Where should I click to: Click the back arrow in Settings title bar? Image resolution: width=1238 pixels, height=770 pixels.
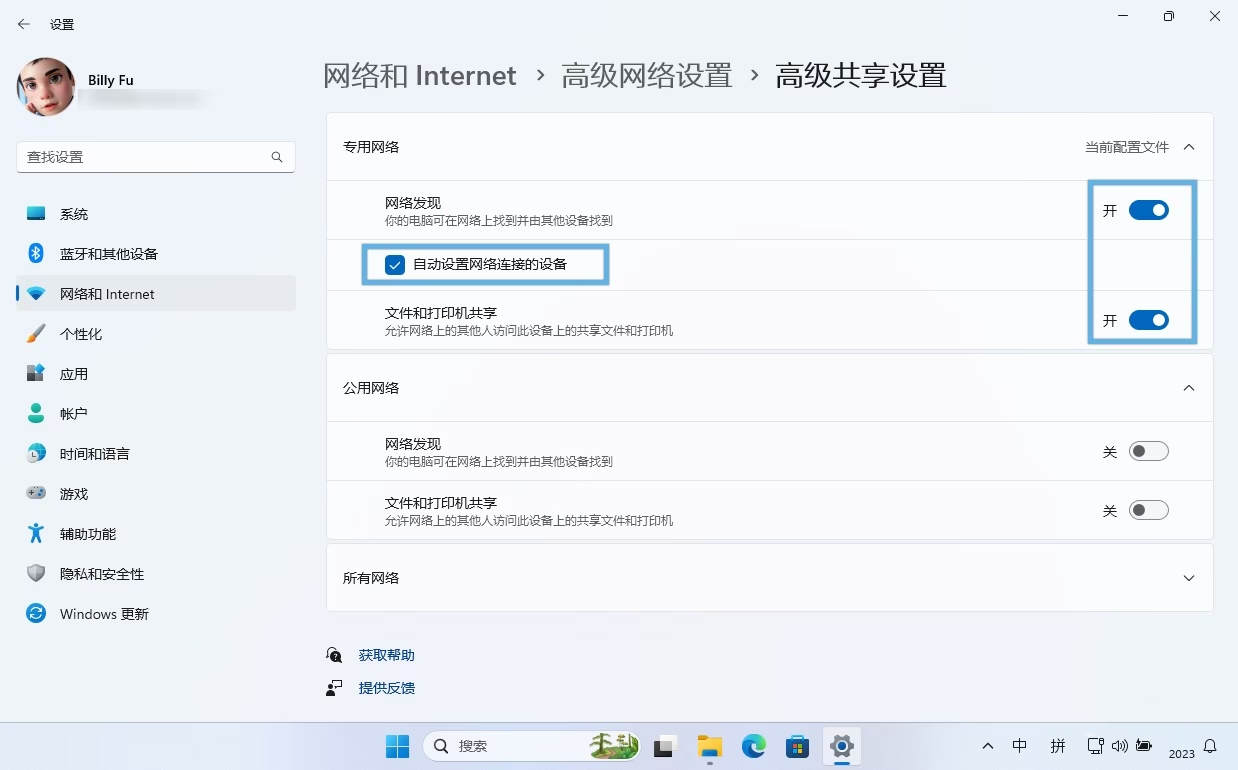pyautogui.click(x=24, y=24)
